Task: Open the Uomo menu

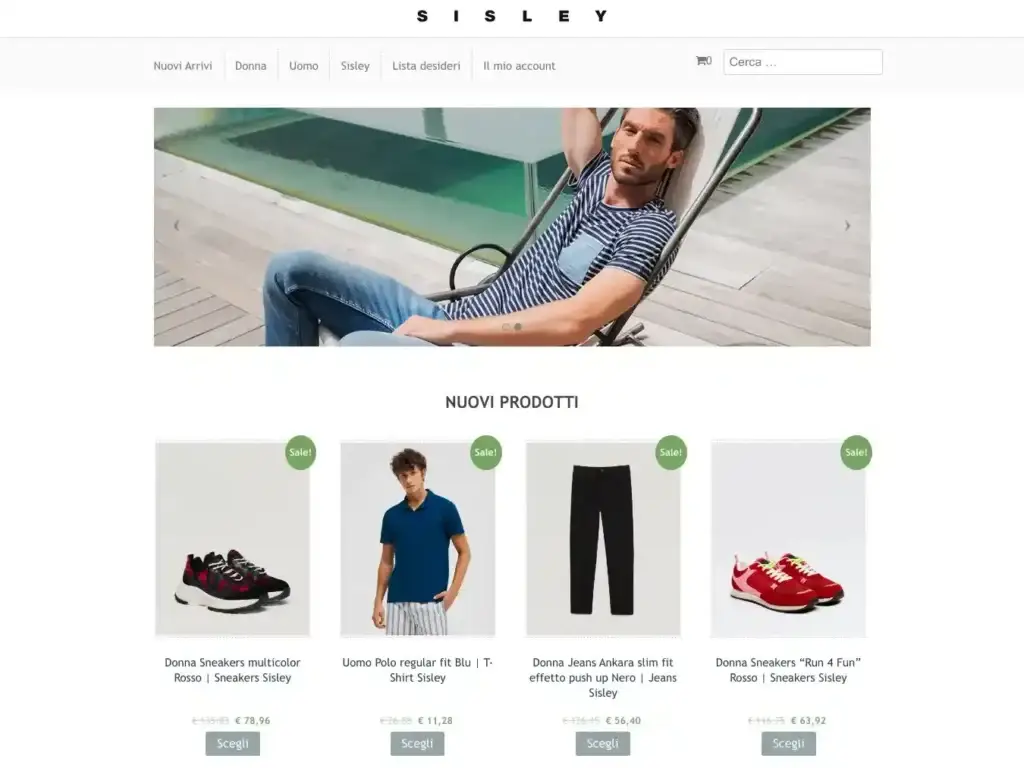Action: point(304,66)
